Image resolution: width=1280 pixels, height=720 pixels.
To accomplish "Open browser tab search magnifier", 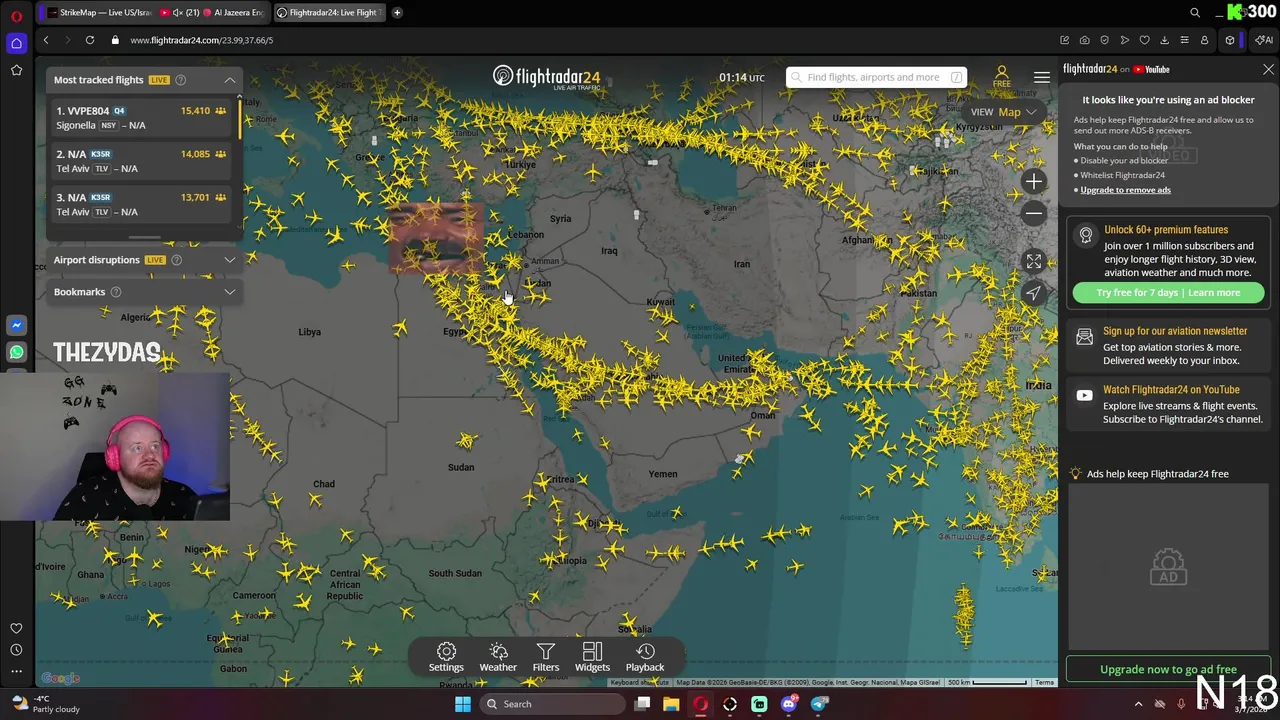I will click(x=1195, y=13).
